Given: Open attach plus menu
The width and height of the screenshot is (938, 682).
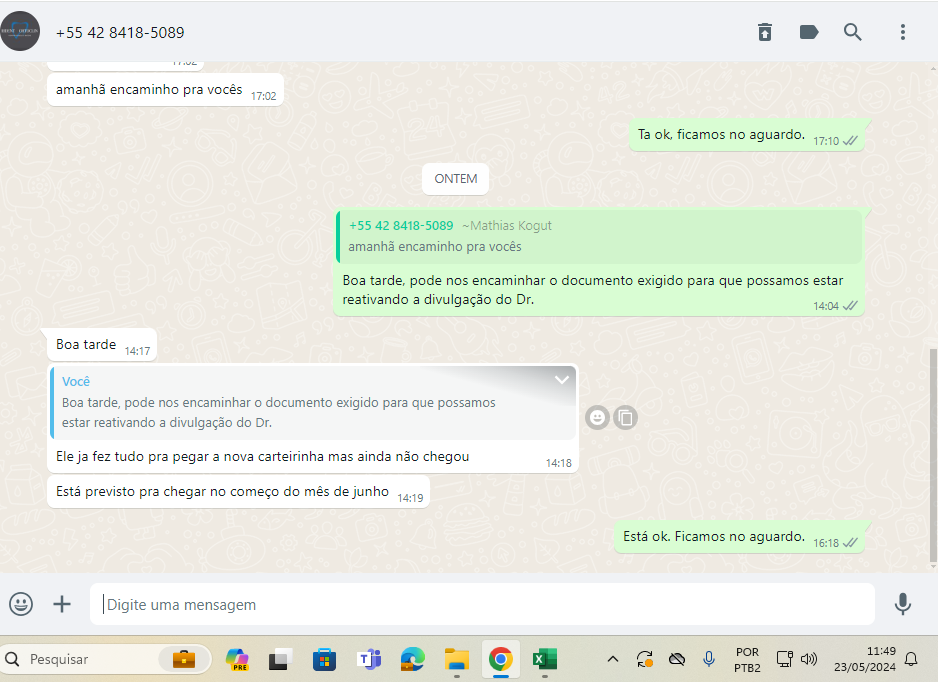Looking at the screenshot, I should coord(62,604).
